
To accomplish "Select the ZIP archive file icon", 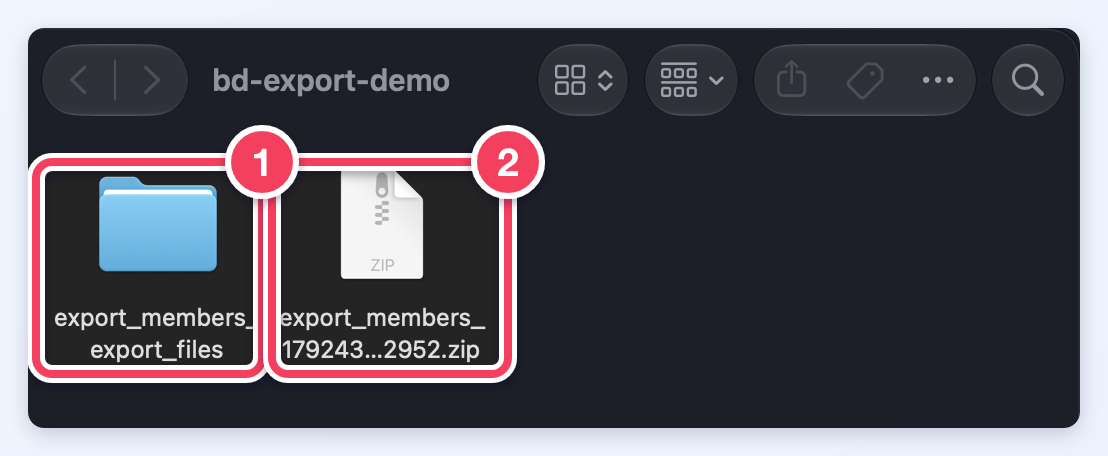I will click(x=382, y=225).
